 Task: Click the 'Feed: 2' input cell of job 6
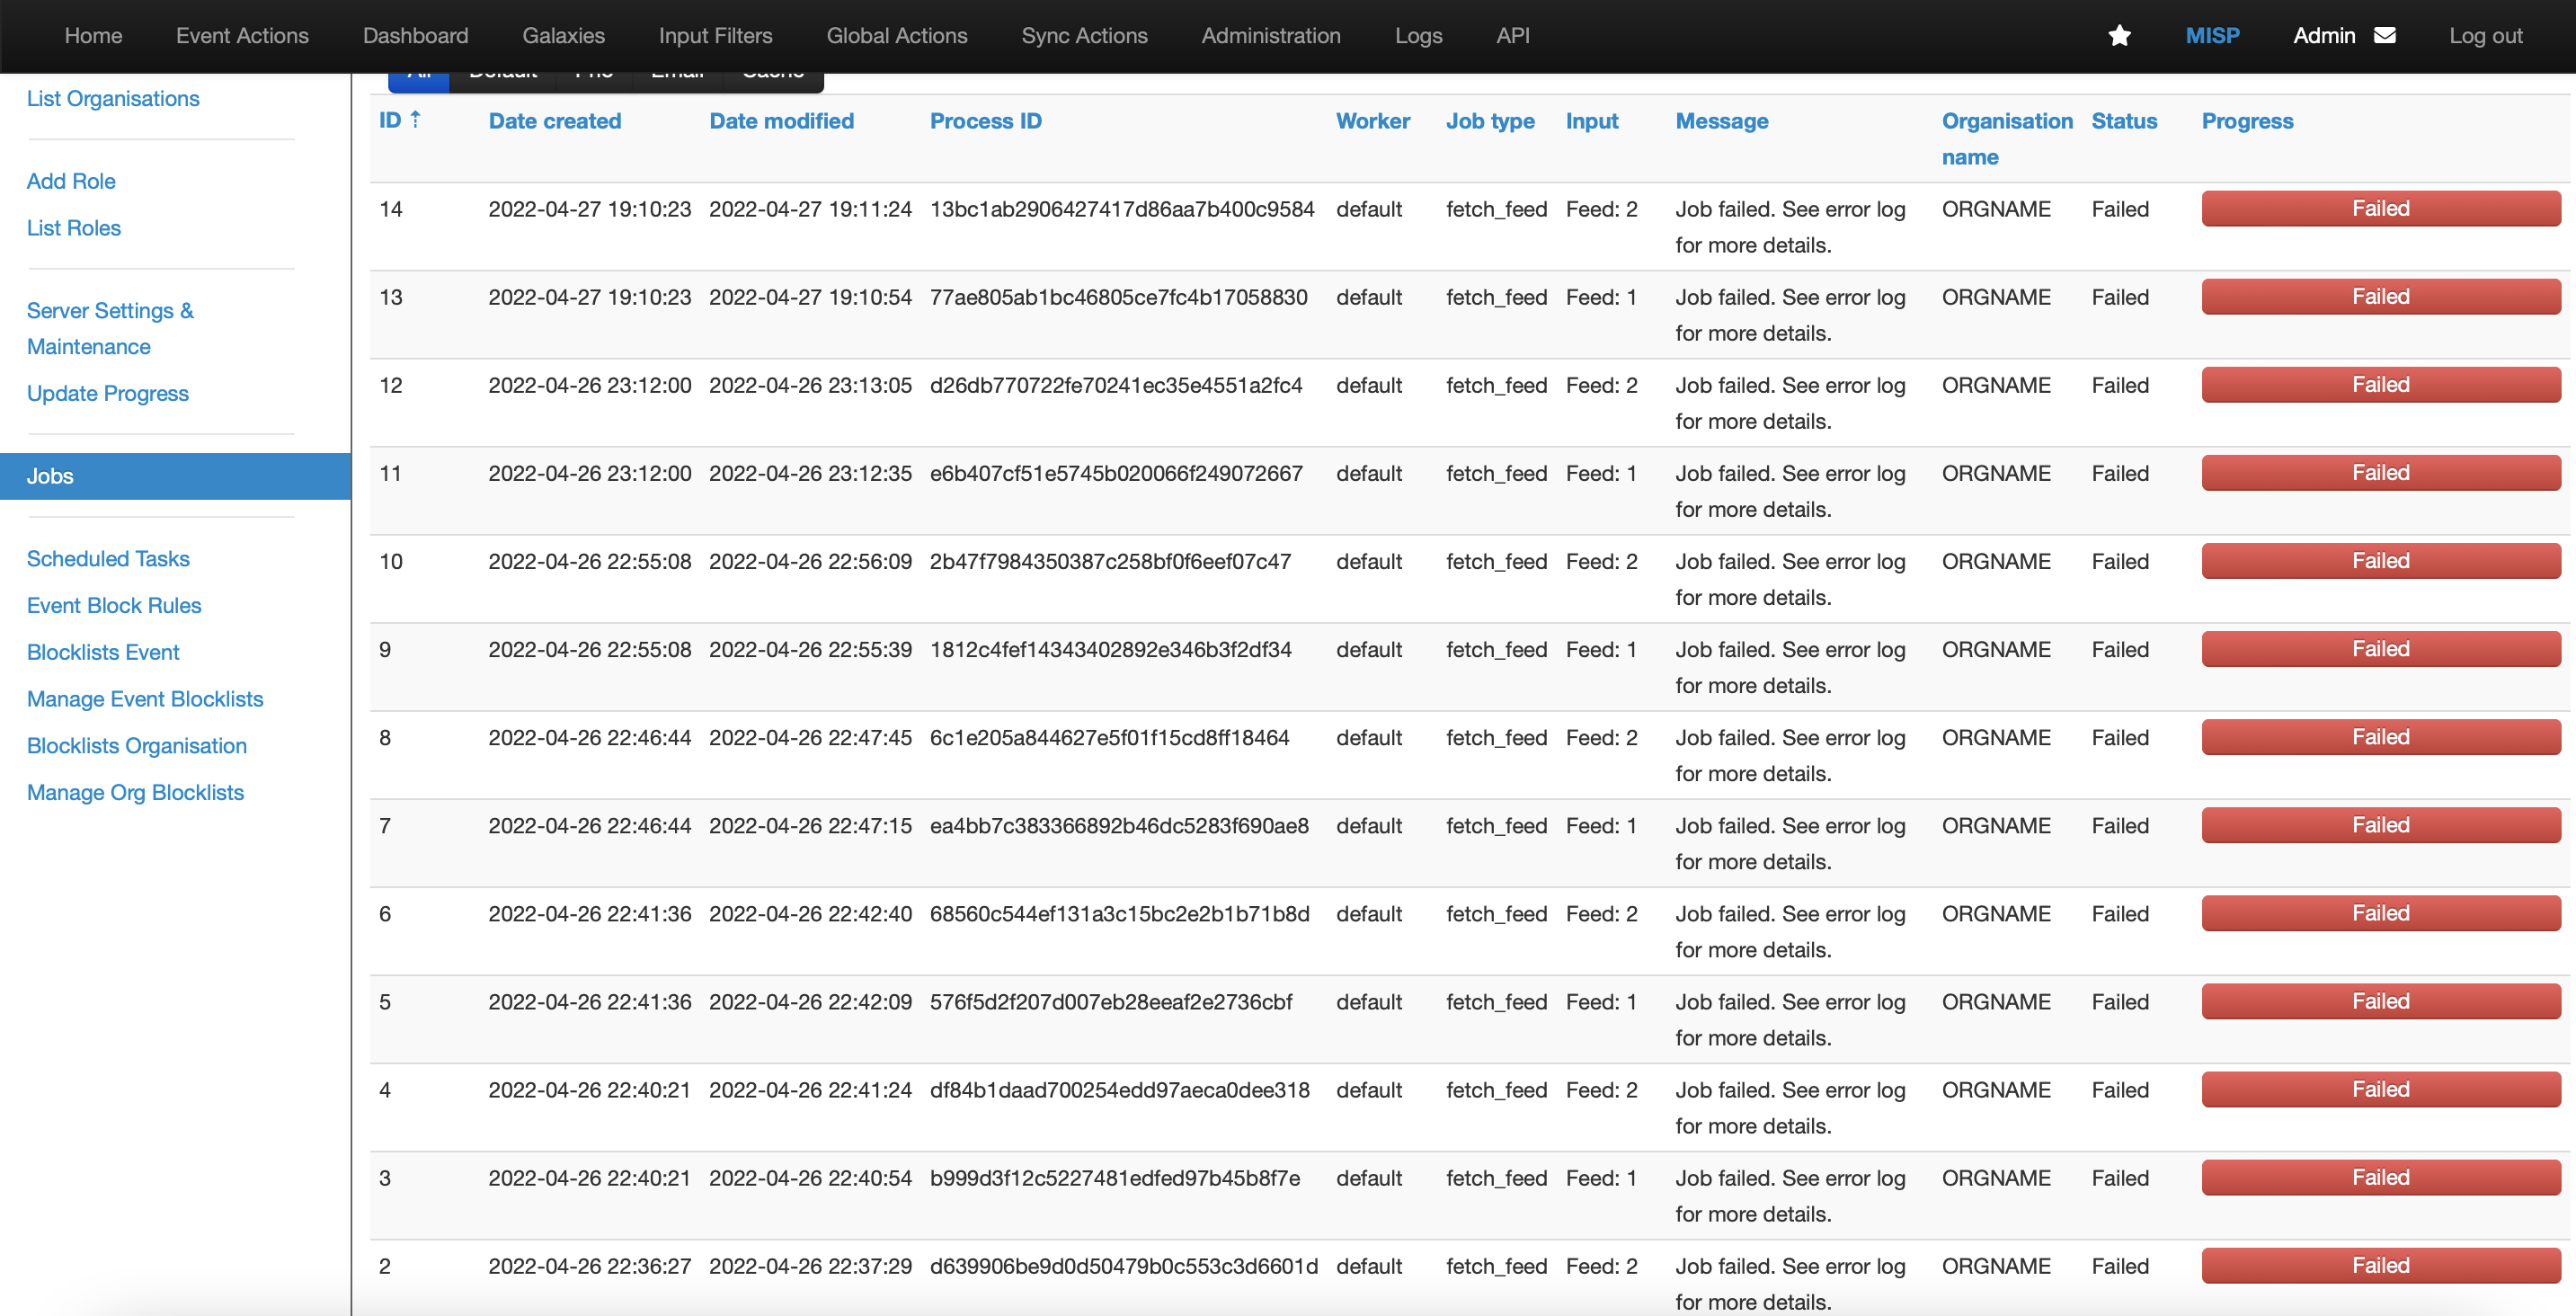[1601, 914]
